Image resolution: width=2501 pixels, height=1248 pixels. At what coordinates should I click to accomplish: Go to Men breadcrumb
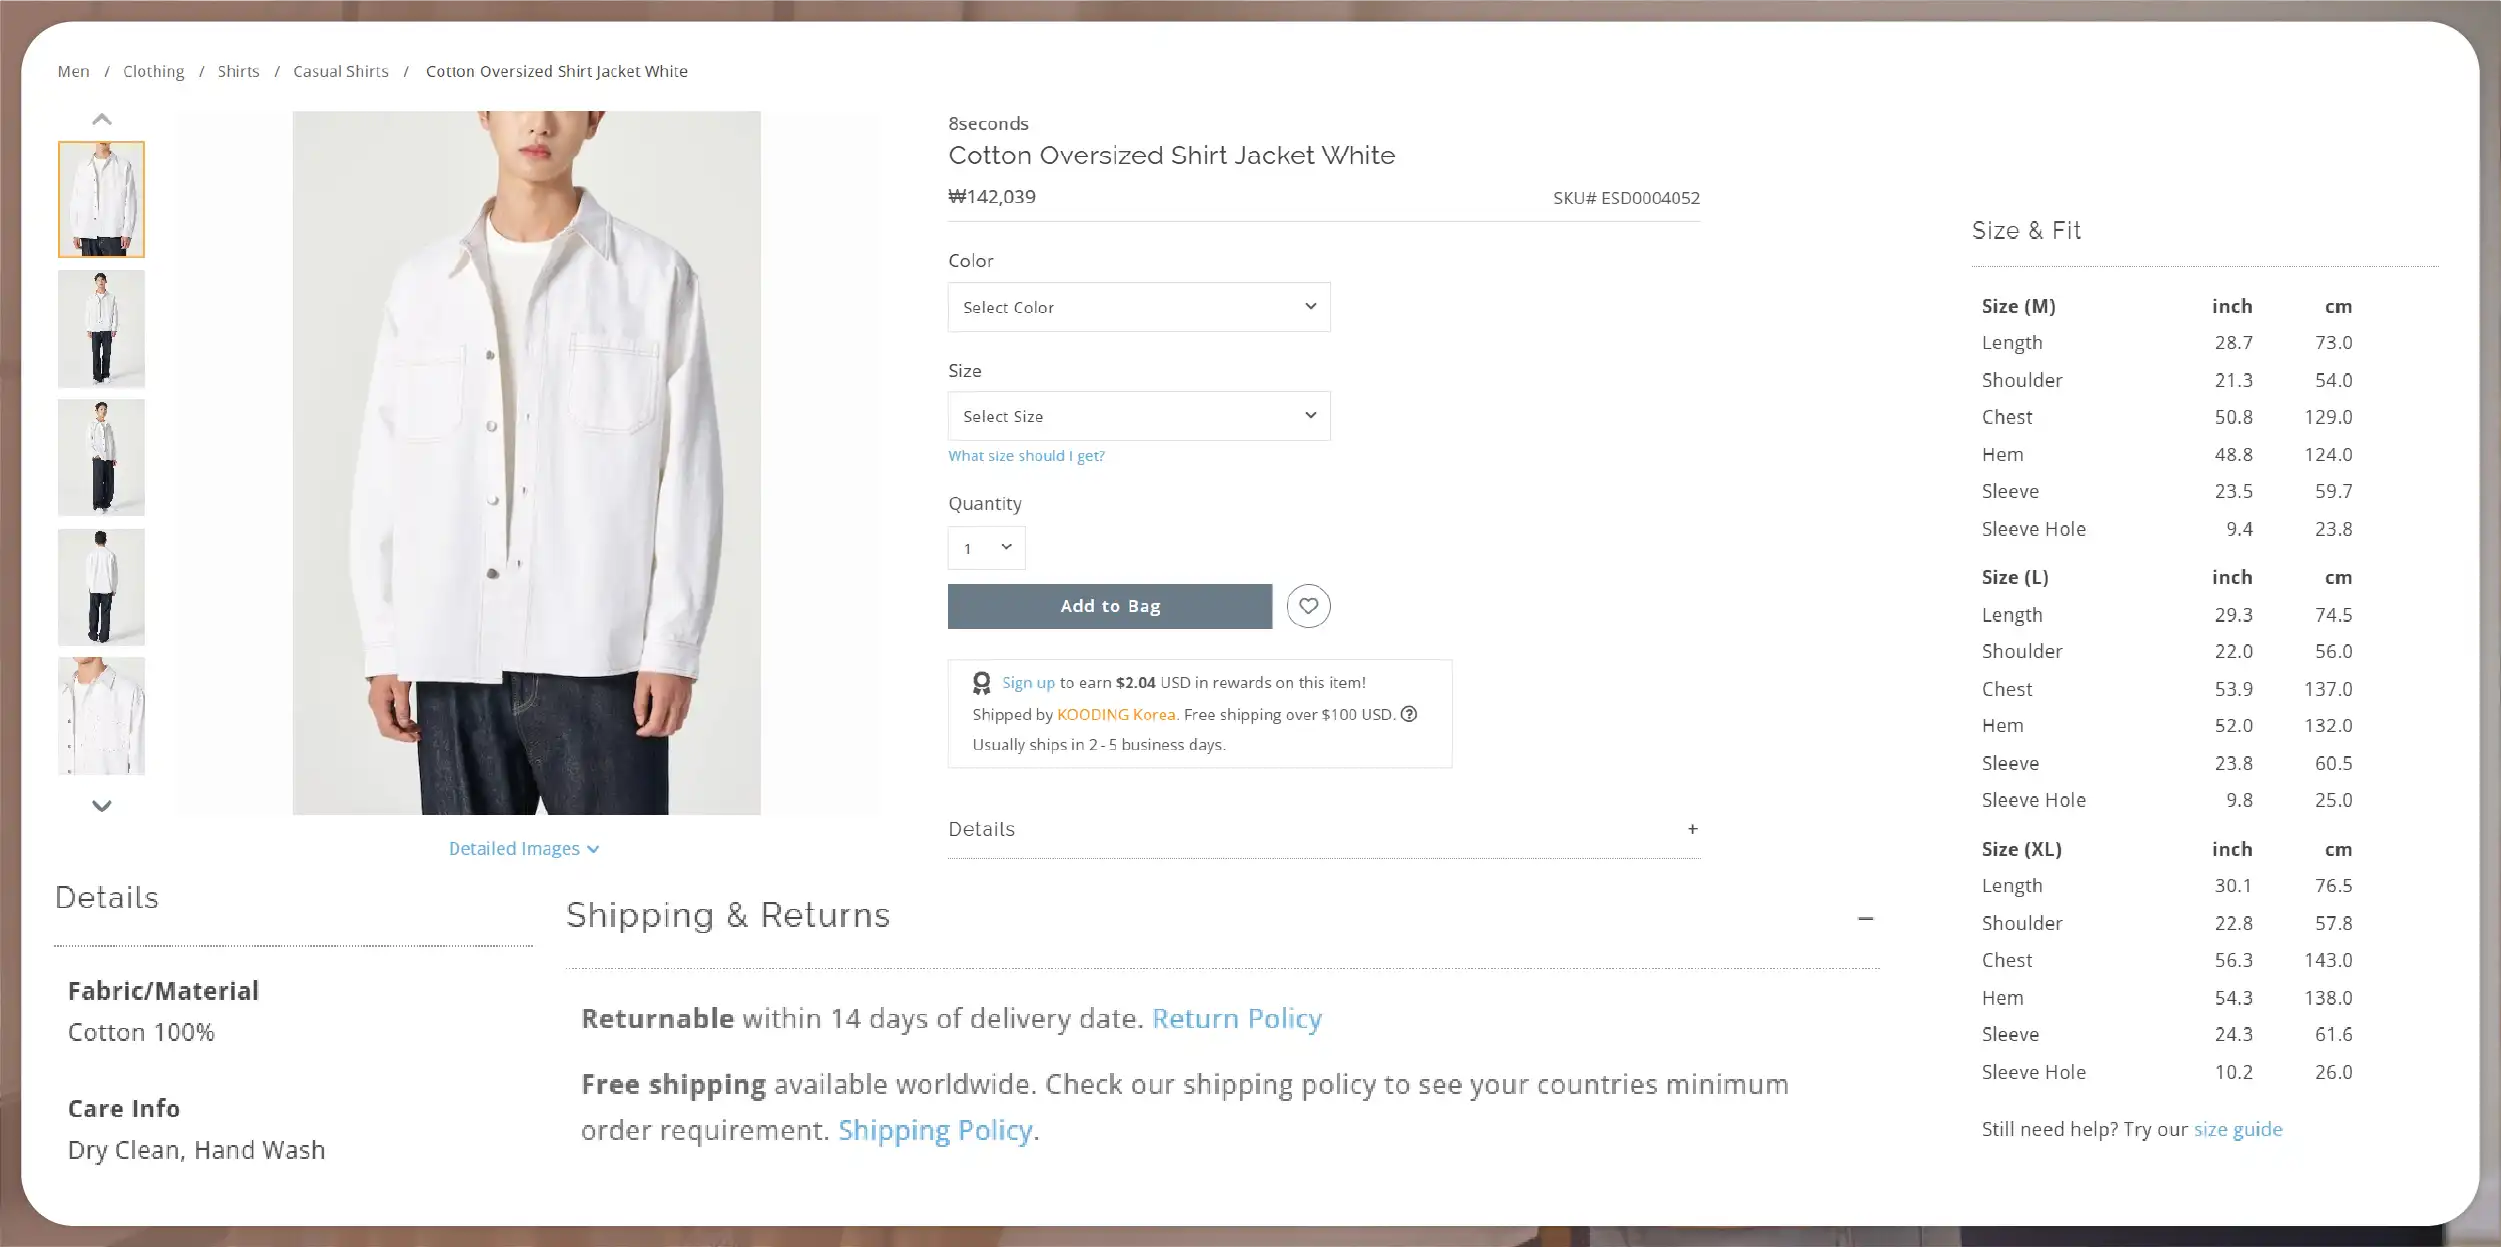[73, 72]
